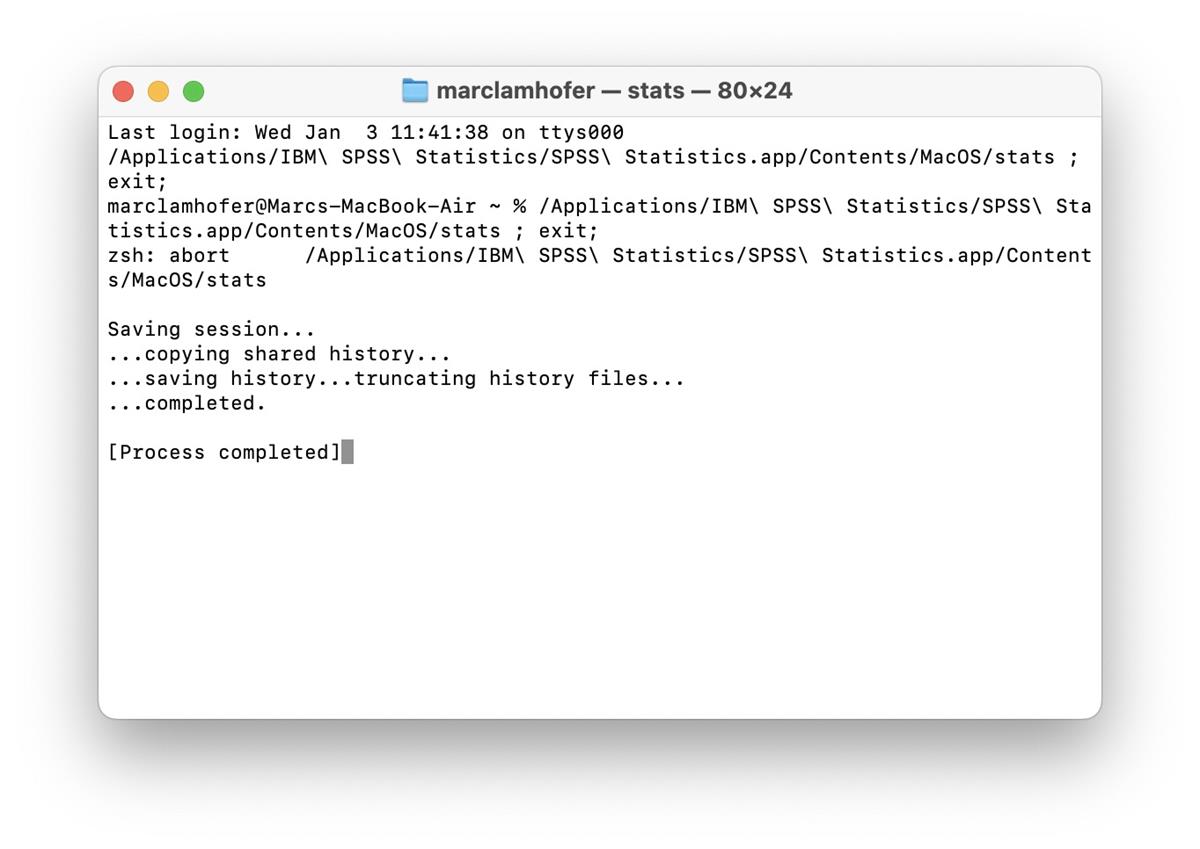This screenshot has width=1200, height=849.
Task: Click the green full-screen window button
Action: [x=194, y=91]
